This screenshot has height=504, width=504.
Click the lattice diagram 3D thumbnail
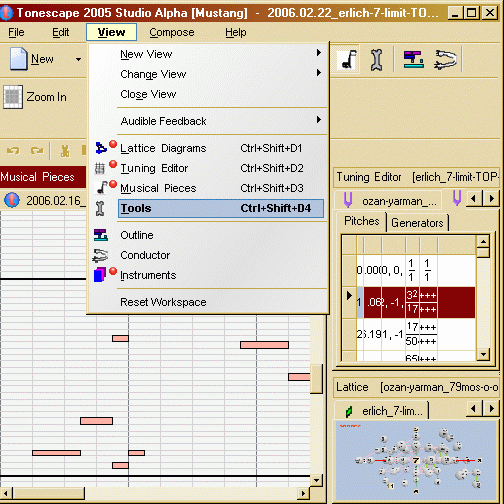417,460
